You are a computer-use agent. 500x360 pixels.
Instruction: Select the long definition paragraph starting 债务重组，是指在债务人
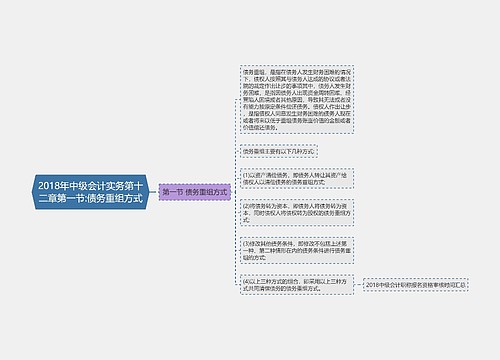tap(297, 100)
